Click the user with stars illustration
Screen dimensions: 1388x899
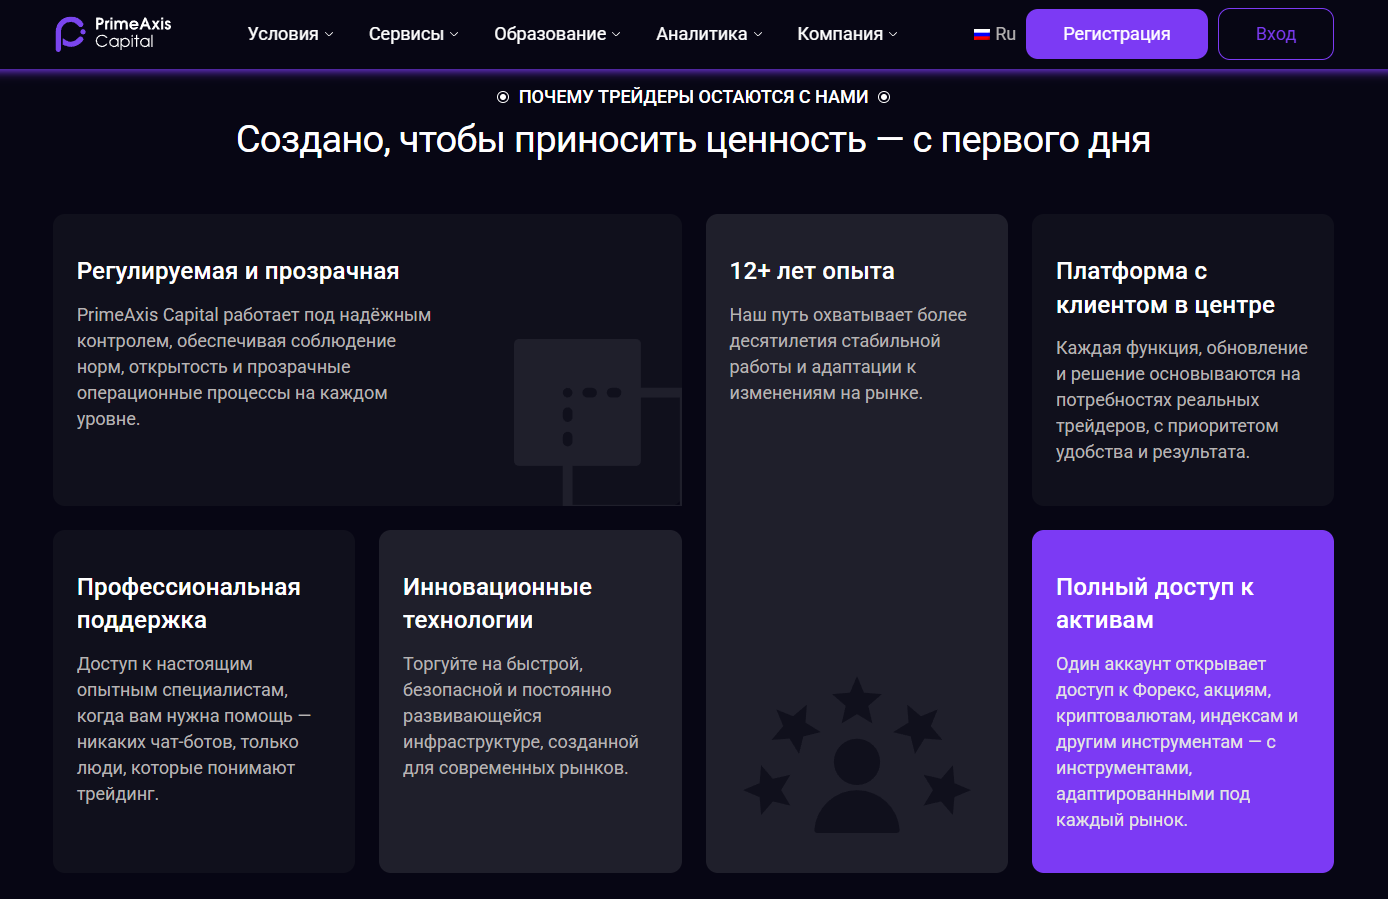pos(856,757)
